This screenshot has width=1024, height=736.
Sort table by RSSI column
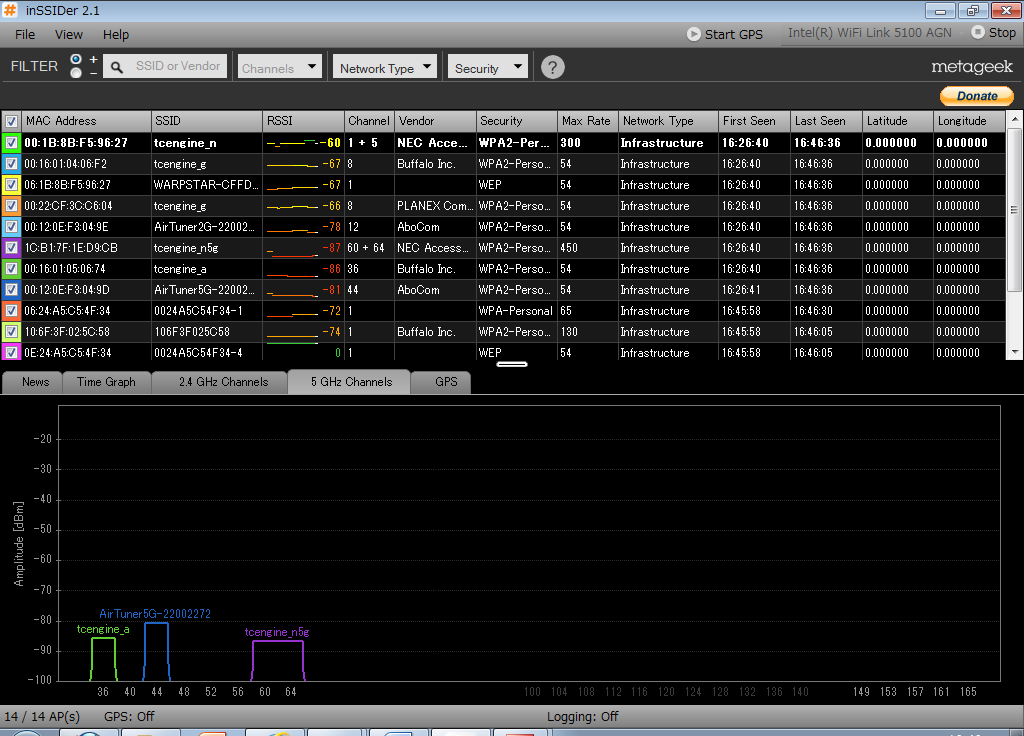(304, 121)
